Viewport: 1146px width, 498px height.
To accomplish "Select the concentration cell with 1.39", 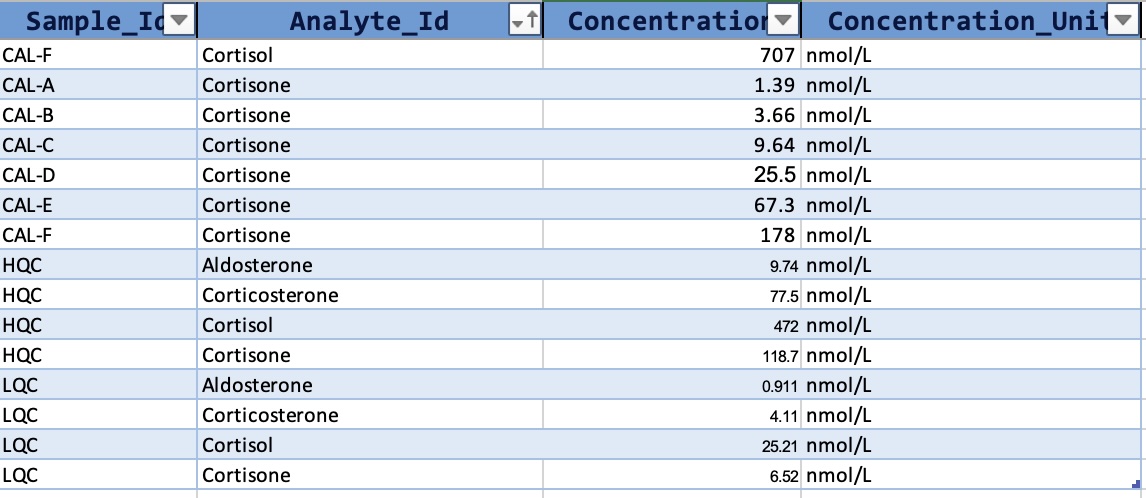I will tap(774, 85).
